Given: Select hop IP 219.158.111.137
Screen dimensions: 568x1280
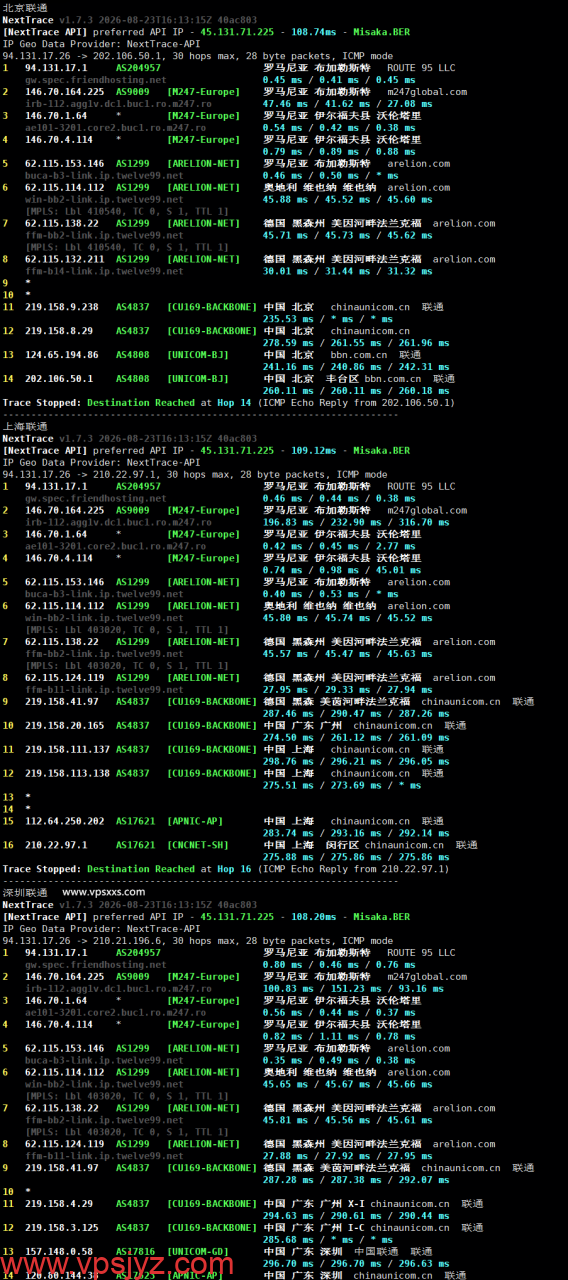Looking at the screenshot, I should [x=67, y=749].
